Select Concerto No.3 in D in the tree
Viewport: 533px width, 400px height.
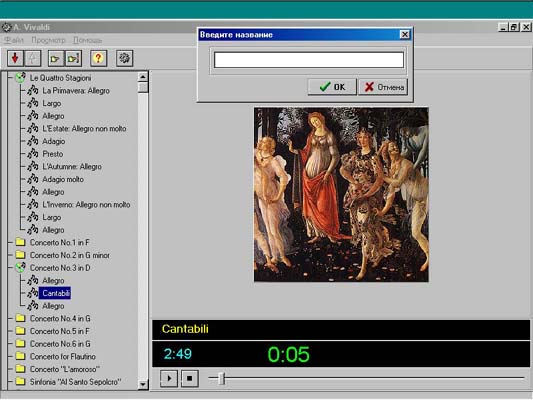60,268
